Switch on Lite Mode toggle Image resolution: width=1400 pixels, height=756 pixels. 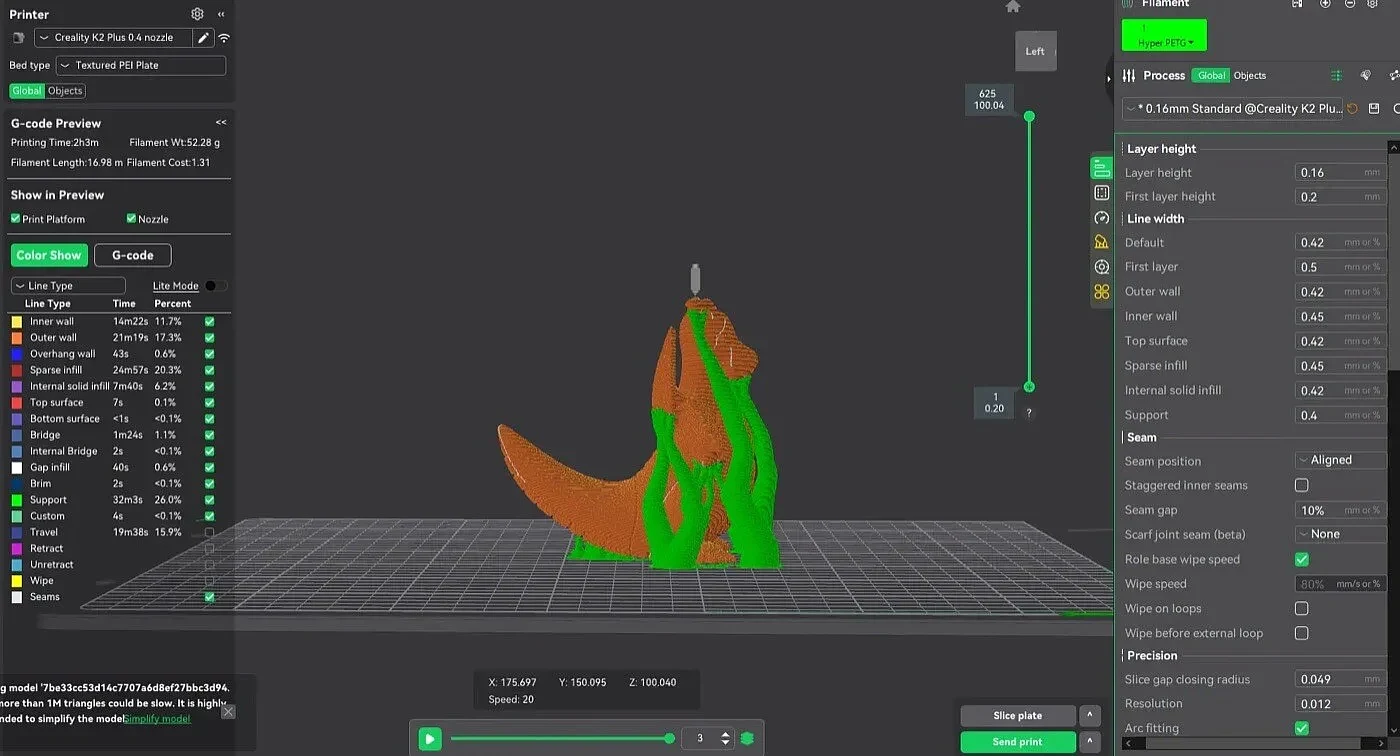215,286
